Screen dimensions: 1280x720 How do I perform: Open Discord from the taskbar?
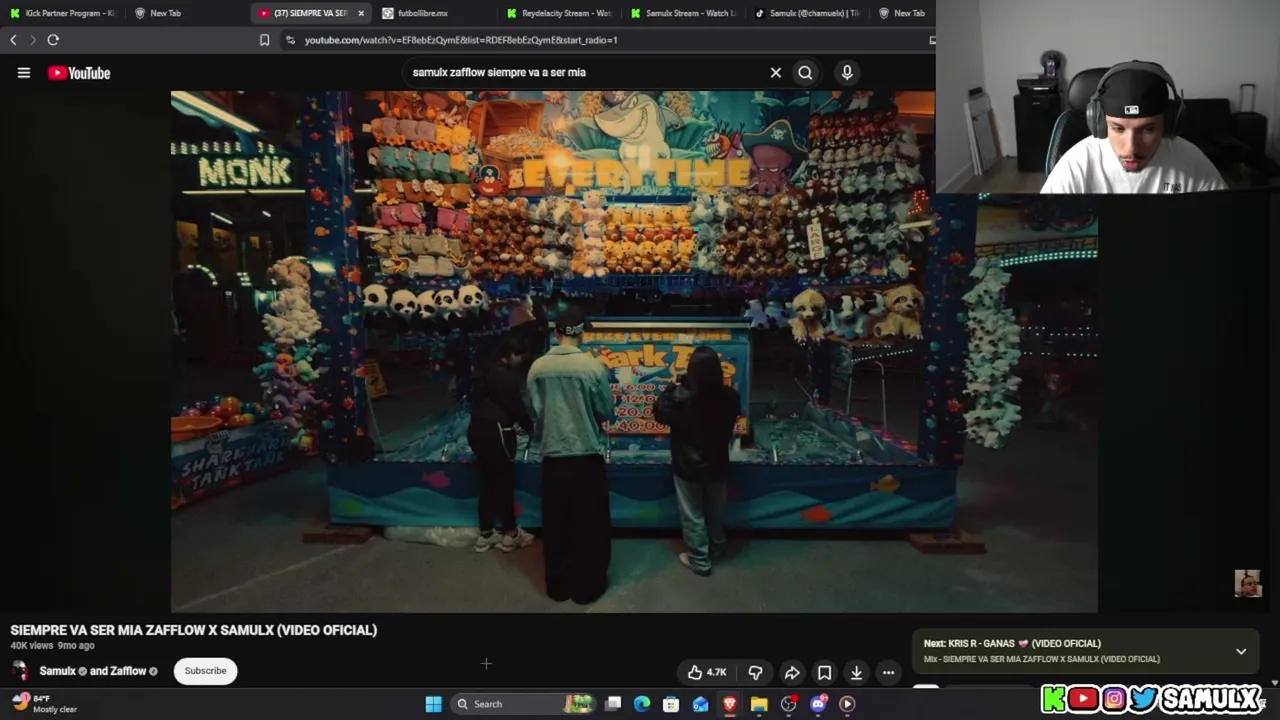click(818, 704)
